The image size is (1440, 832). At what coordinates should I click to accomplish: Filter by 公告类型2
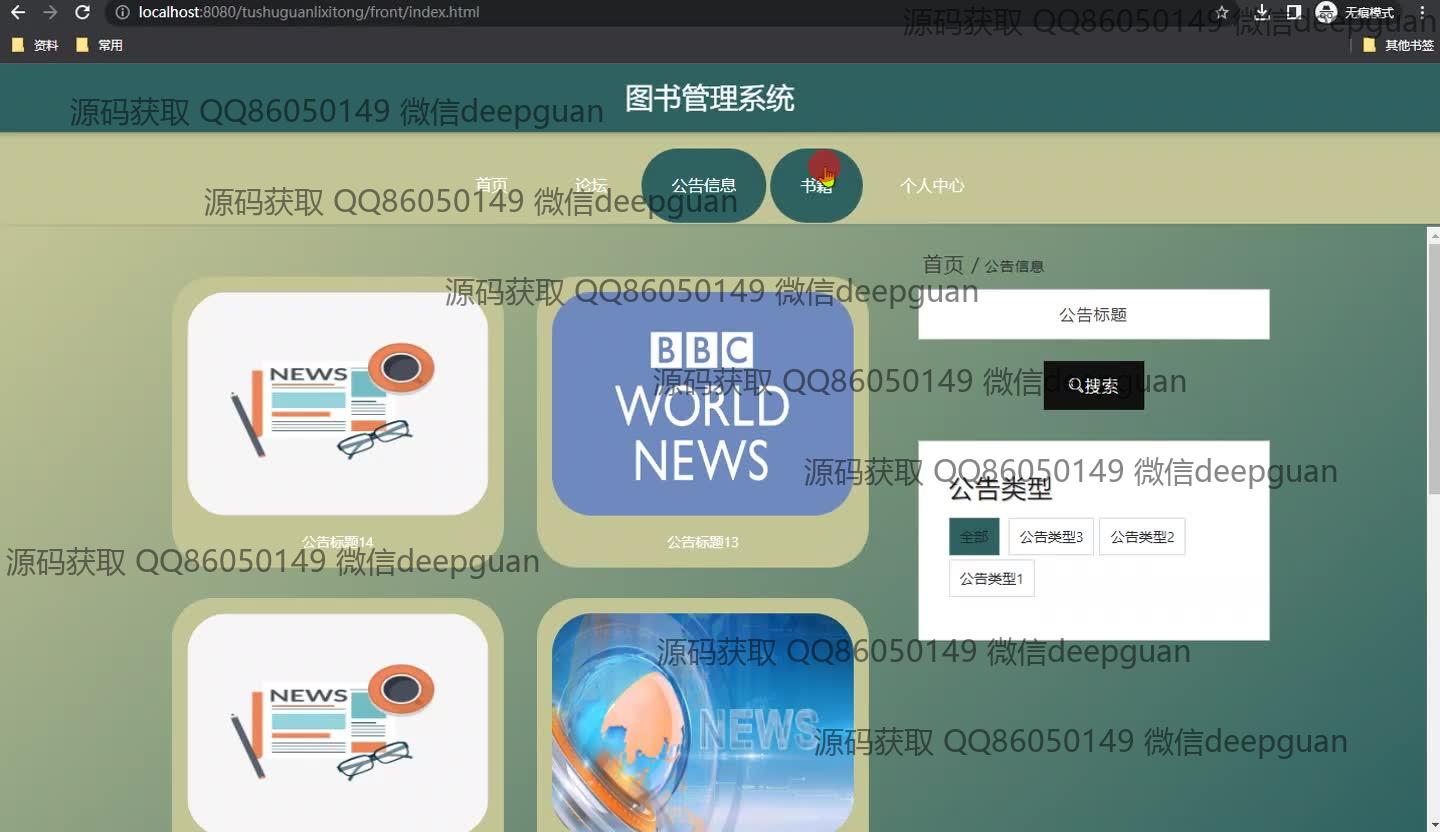click(x=1142, y=537)
